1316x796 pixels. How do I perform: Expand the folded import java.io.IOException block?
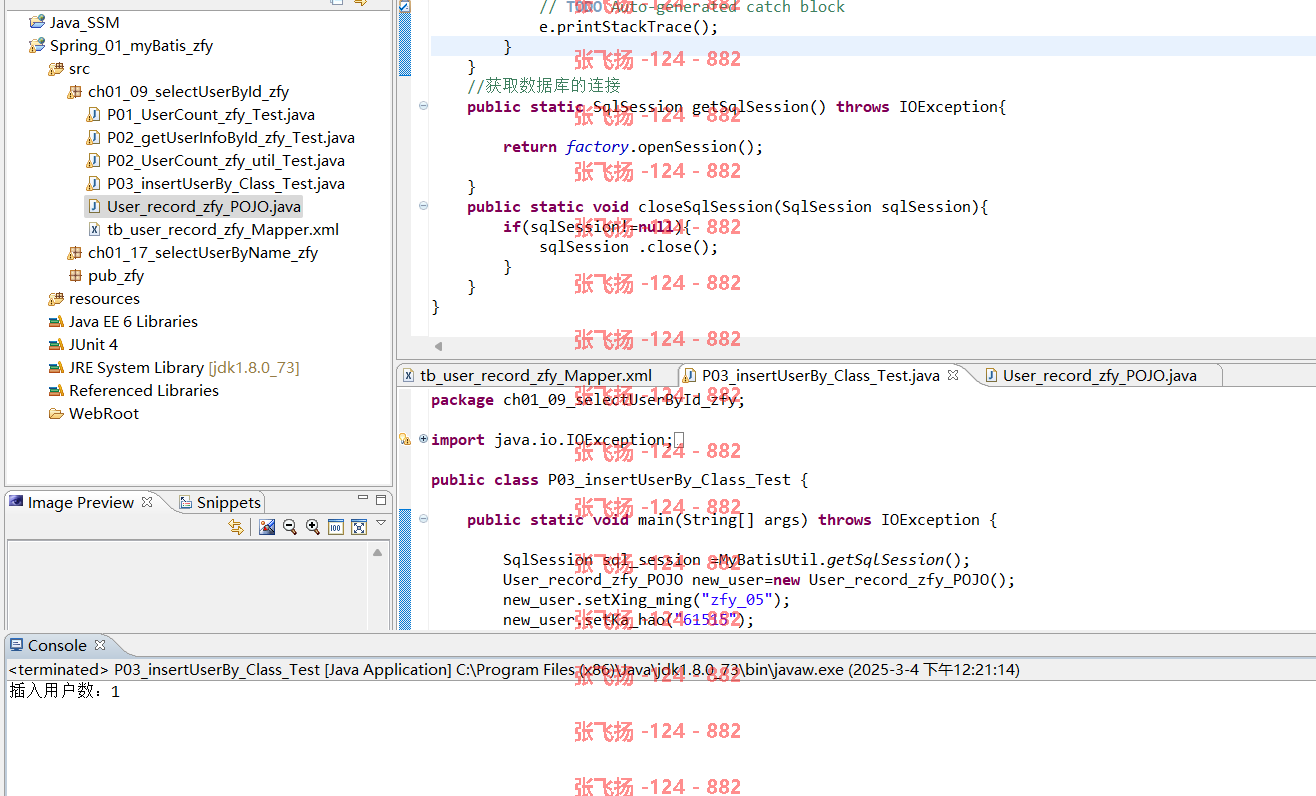click(423, 439)
